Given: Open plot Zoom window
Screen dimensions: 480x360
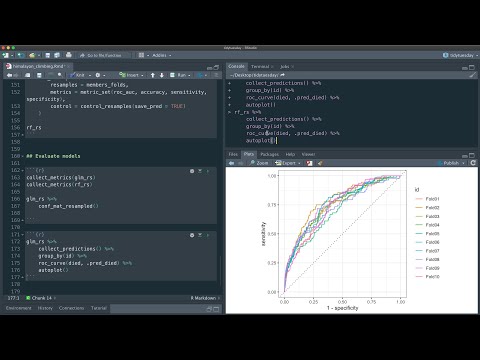Looking at the screenshot, I should tap(259, 163).
